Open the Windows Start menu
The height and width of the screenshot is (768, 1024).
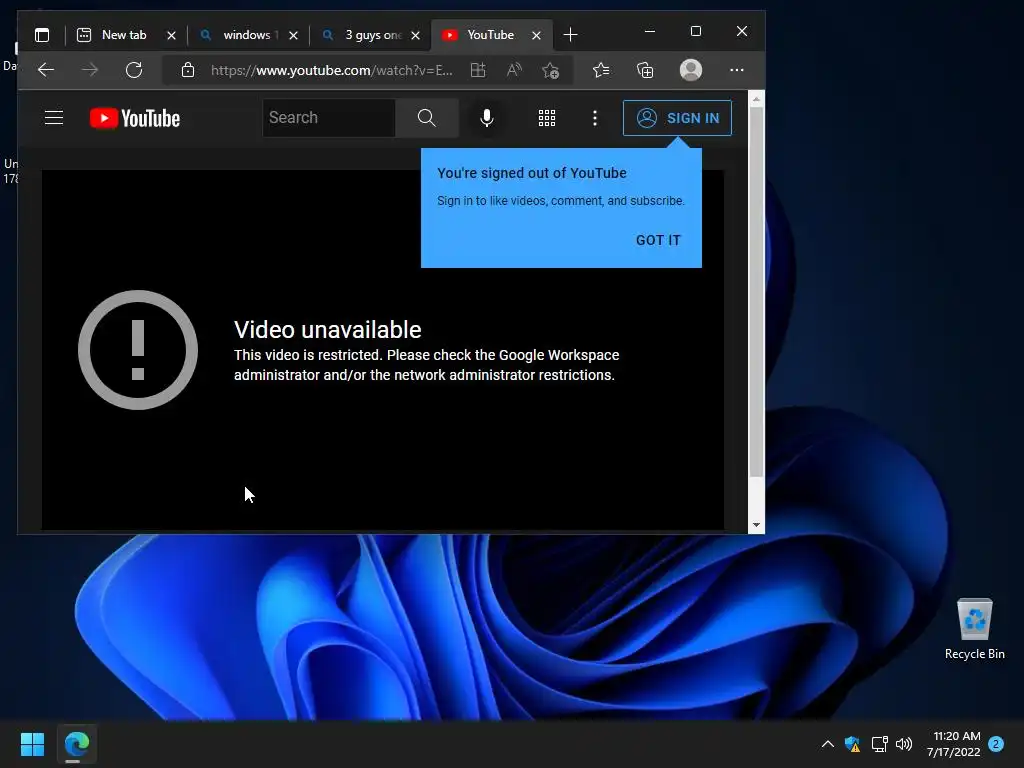(32, 744)
